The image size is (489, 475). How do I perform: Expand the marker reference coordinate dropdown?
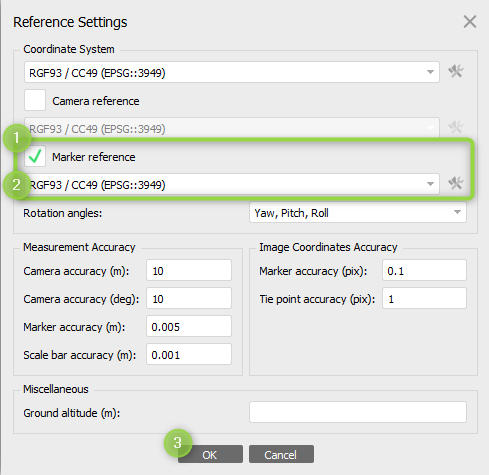(232, 184)
